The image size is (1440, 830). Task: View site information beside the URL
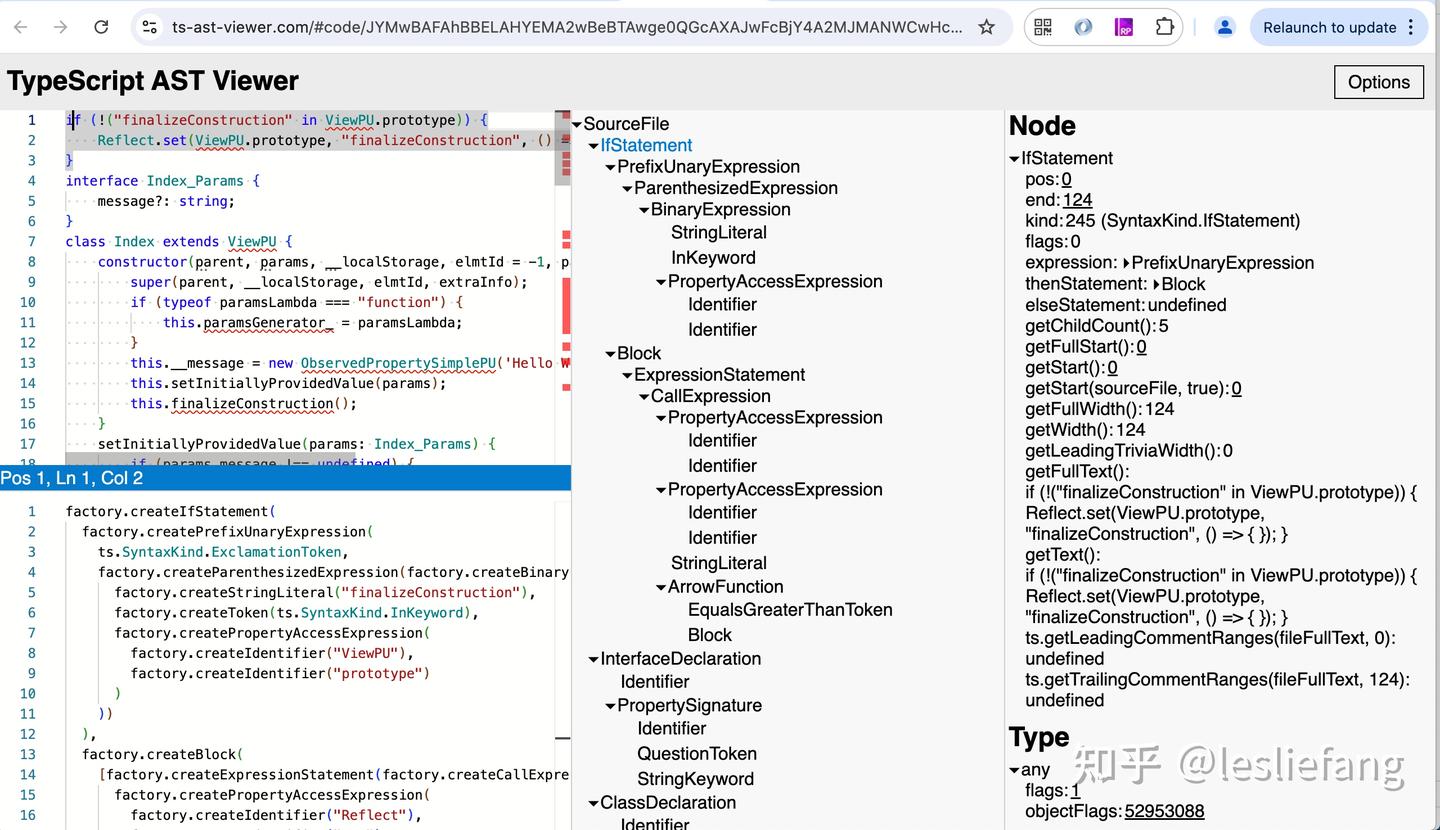[150, 28]
